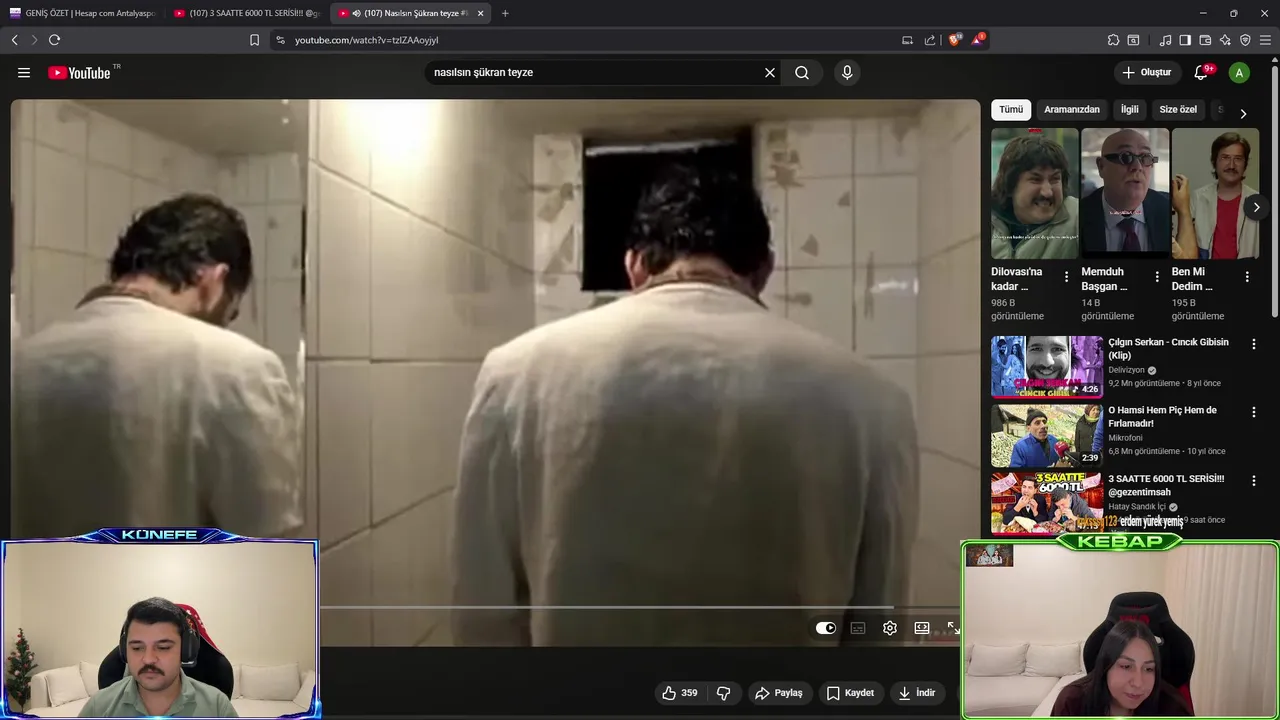This screenshot has height=720, width=1280.
Task: Close the active Nasılsın Şükran teyze tab
Action: click(481, 13)
